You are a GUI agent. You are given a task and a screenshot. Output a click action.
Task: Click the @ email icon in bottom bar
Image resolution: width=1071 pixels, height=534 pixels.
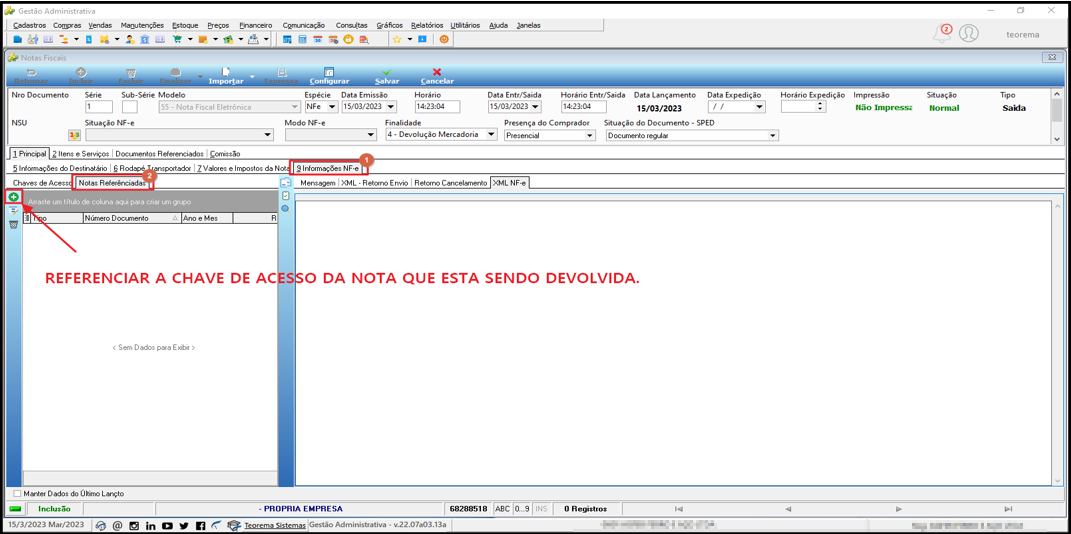point(117,526)
